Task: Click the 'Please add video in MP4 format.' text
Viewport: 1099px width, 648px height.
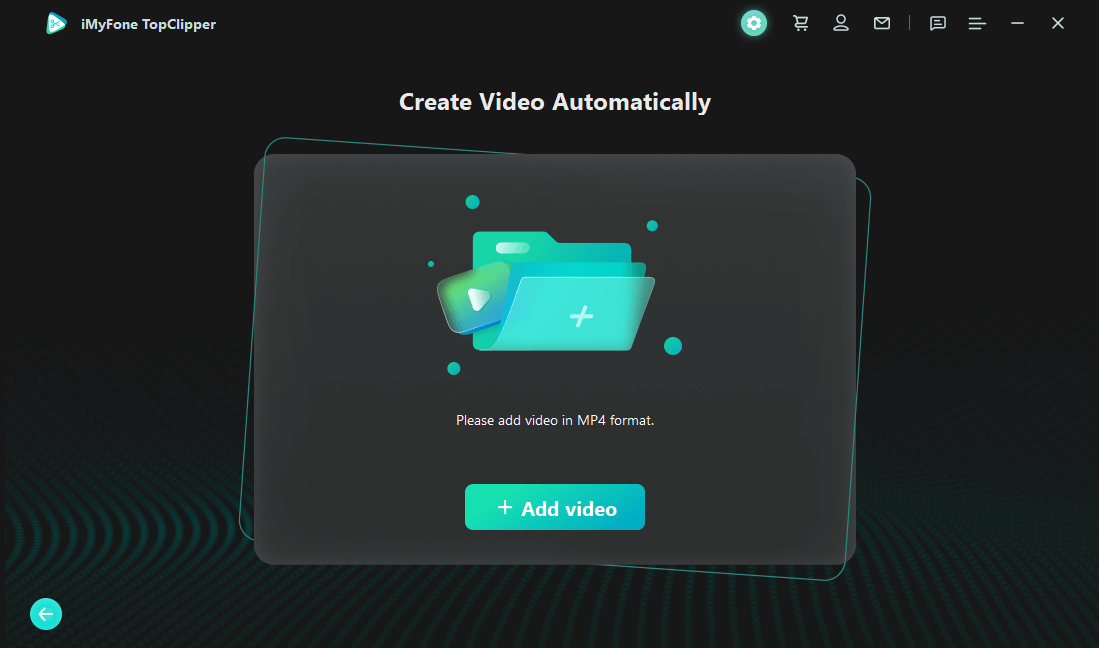Action: (x=554, y=420)
